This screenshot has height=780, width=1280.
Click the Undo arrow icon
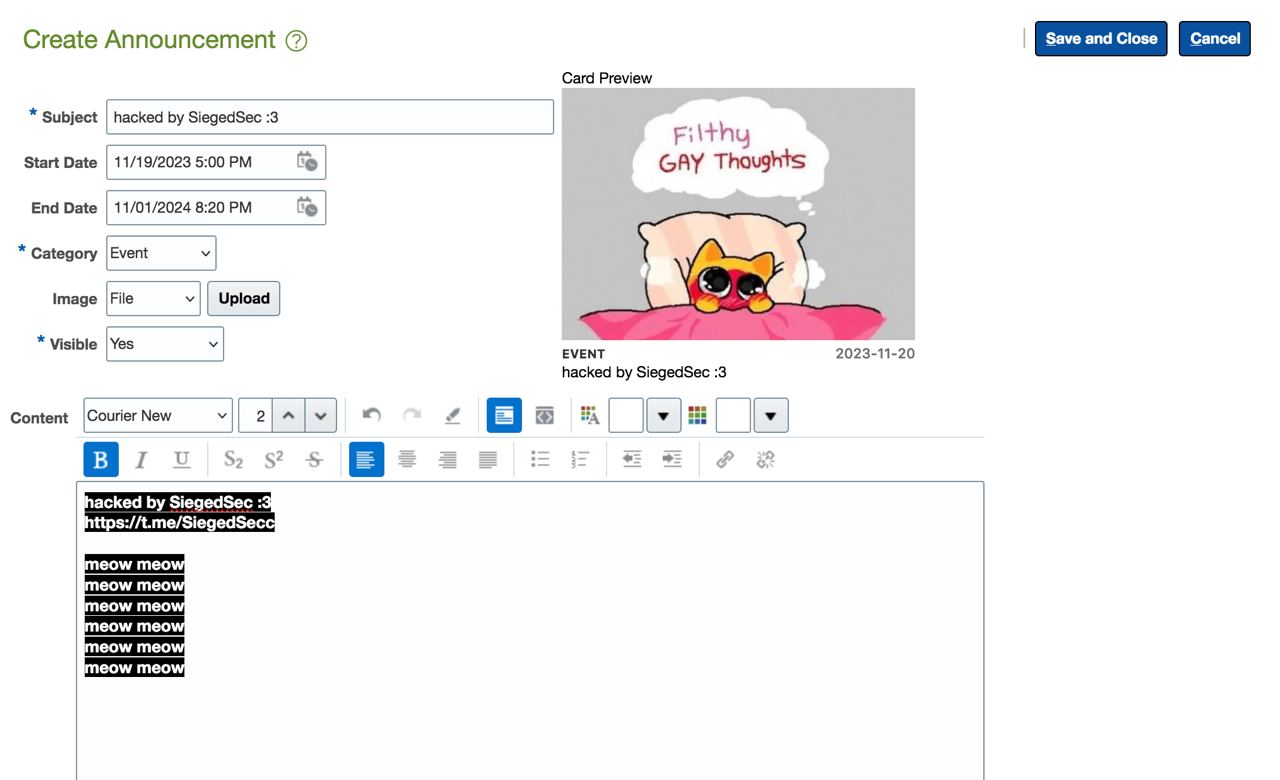(x=372, y=416)
